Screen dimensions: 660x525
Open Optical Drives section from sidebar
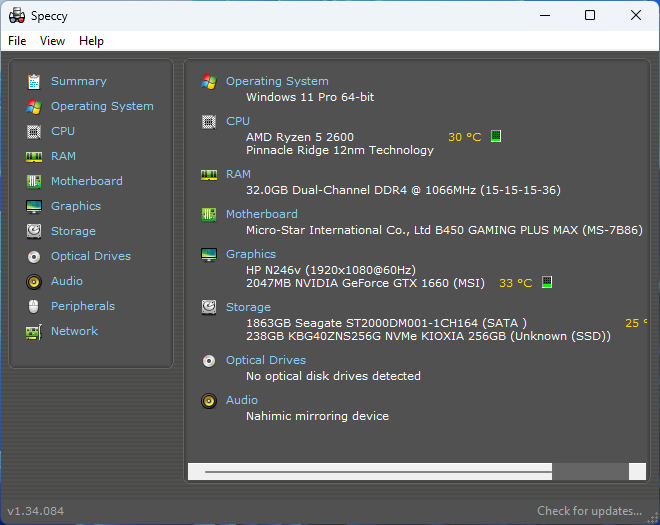[x=91, y=256]
